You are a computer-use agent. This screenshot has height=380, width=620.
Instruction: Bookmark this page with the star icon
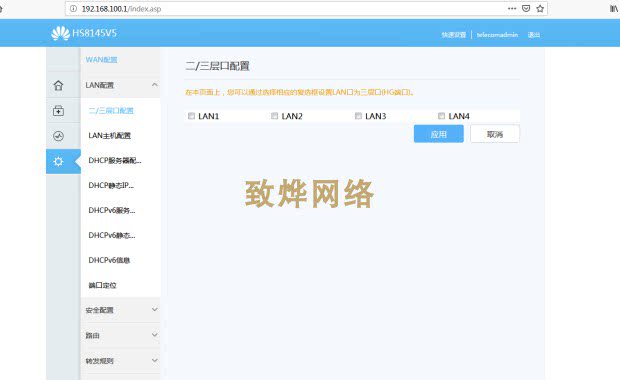pos(540,8)
